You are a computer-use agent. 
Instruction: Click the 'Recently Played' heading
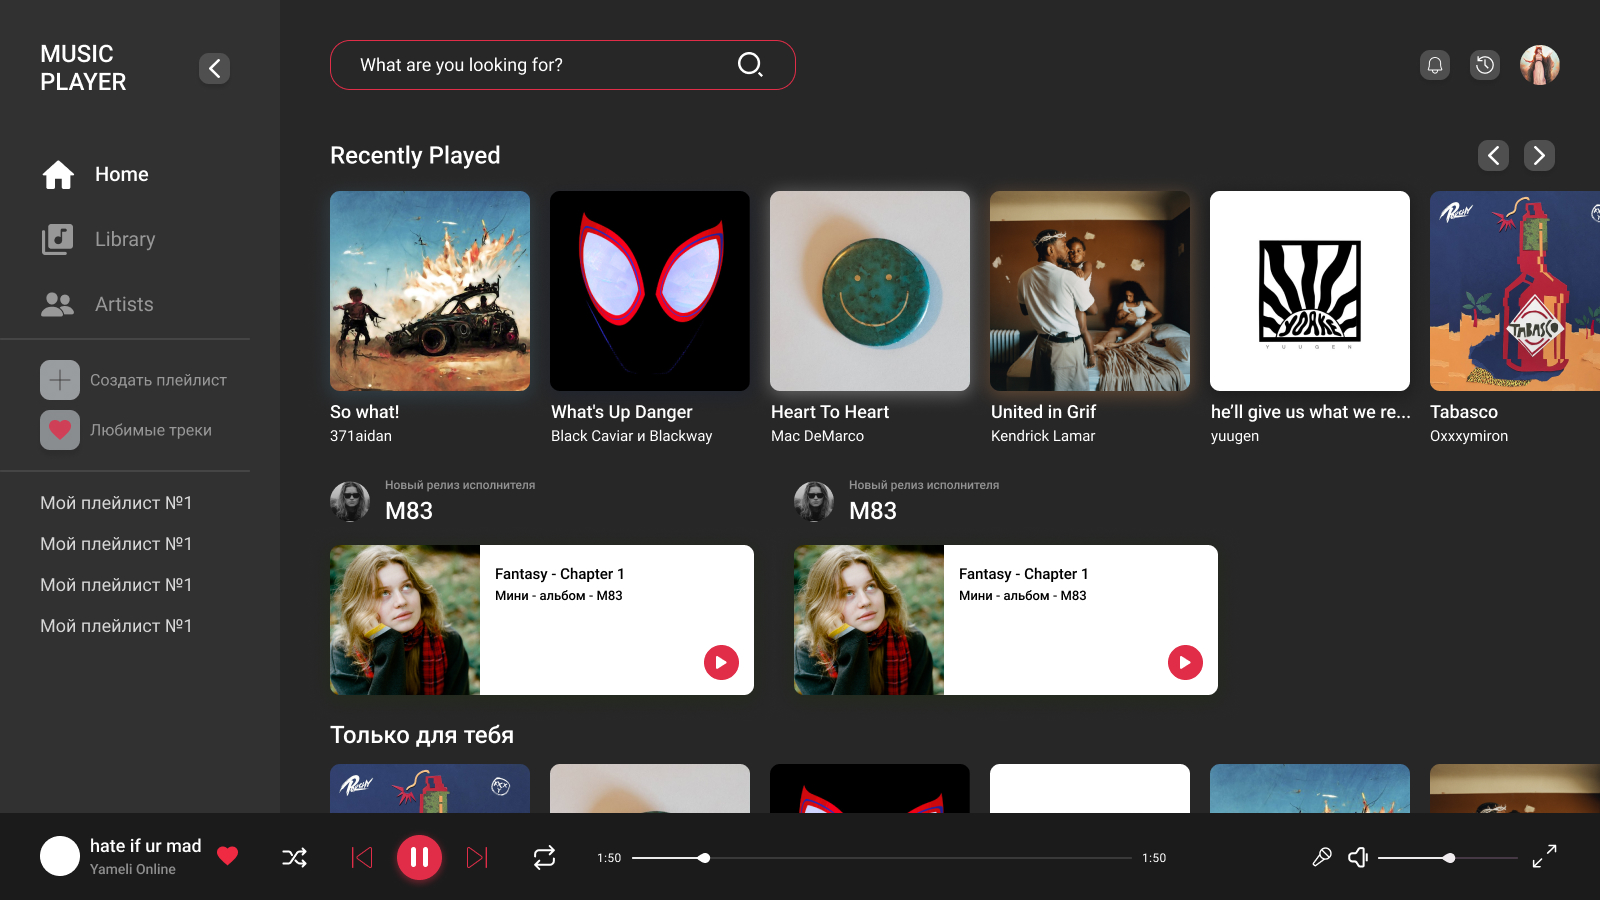(x=415, y=156)
